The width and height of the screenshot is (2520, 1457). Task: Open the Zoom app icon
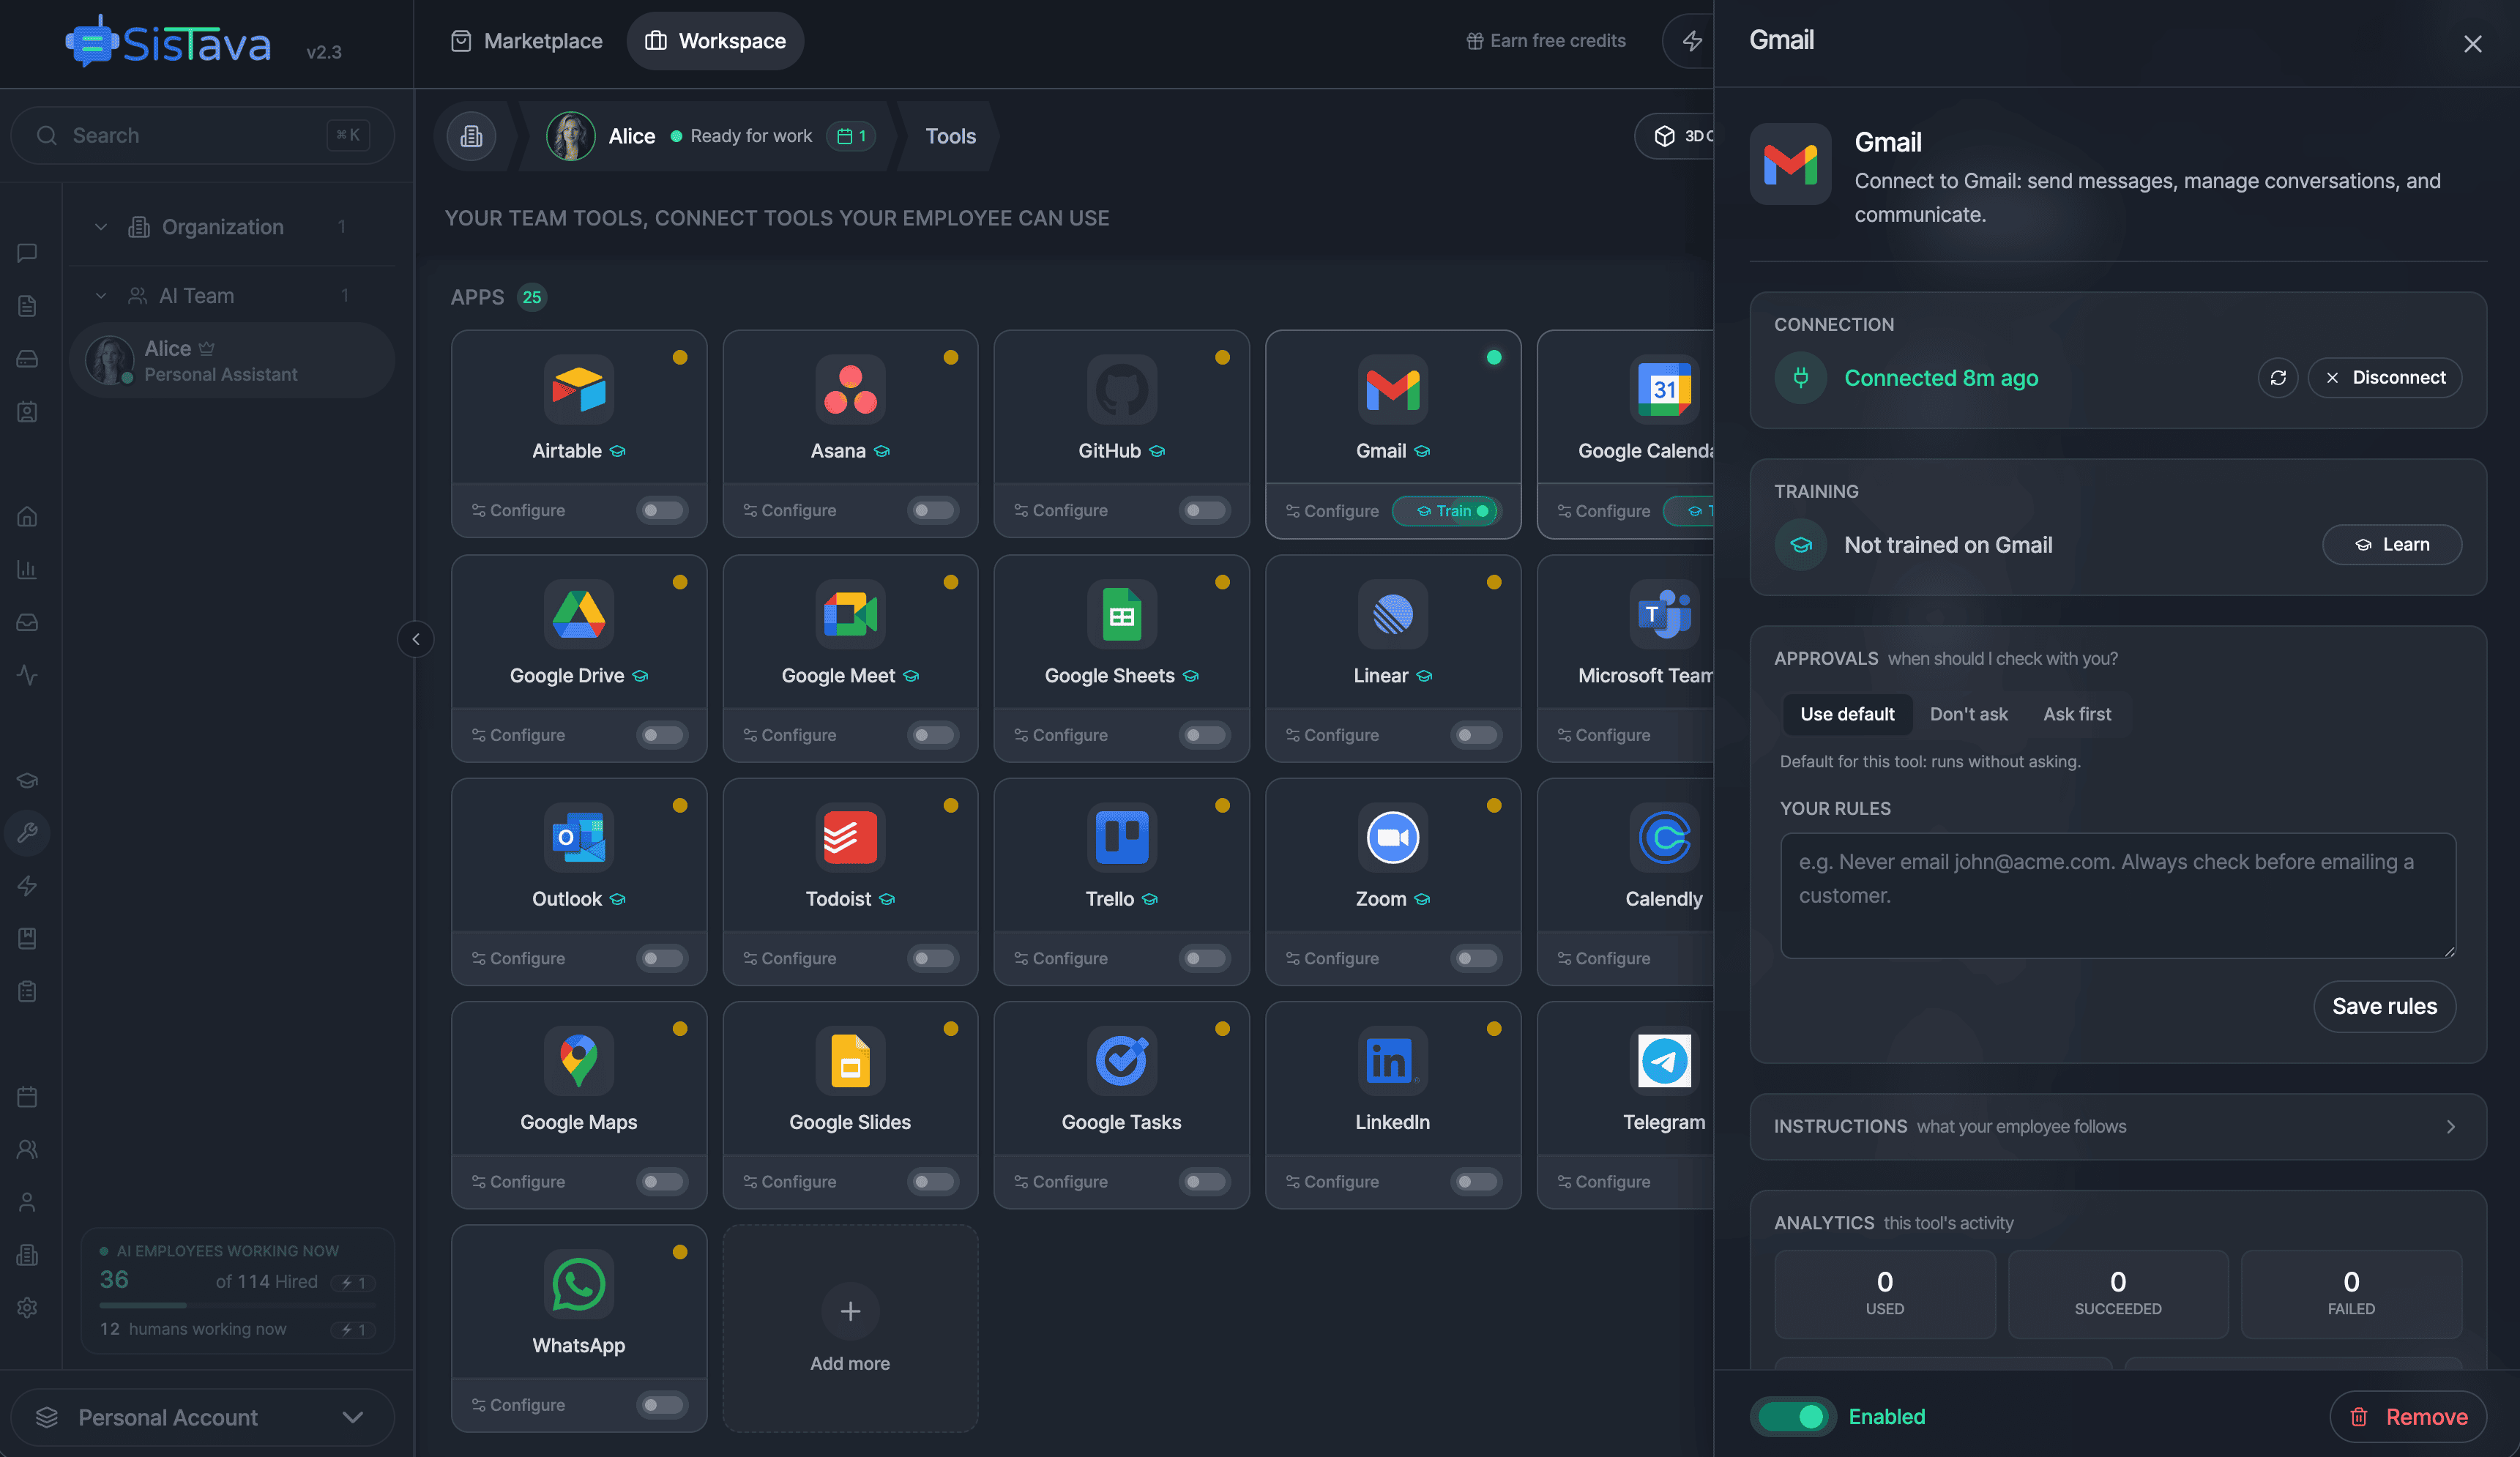tap(1392, 837)
